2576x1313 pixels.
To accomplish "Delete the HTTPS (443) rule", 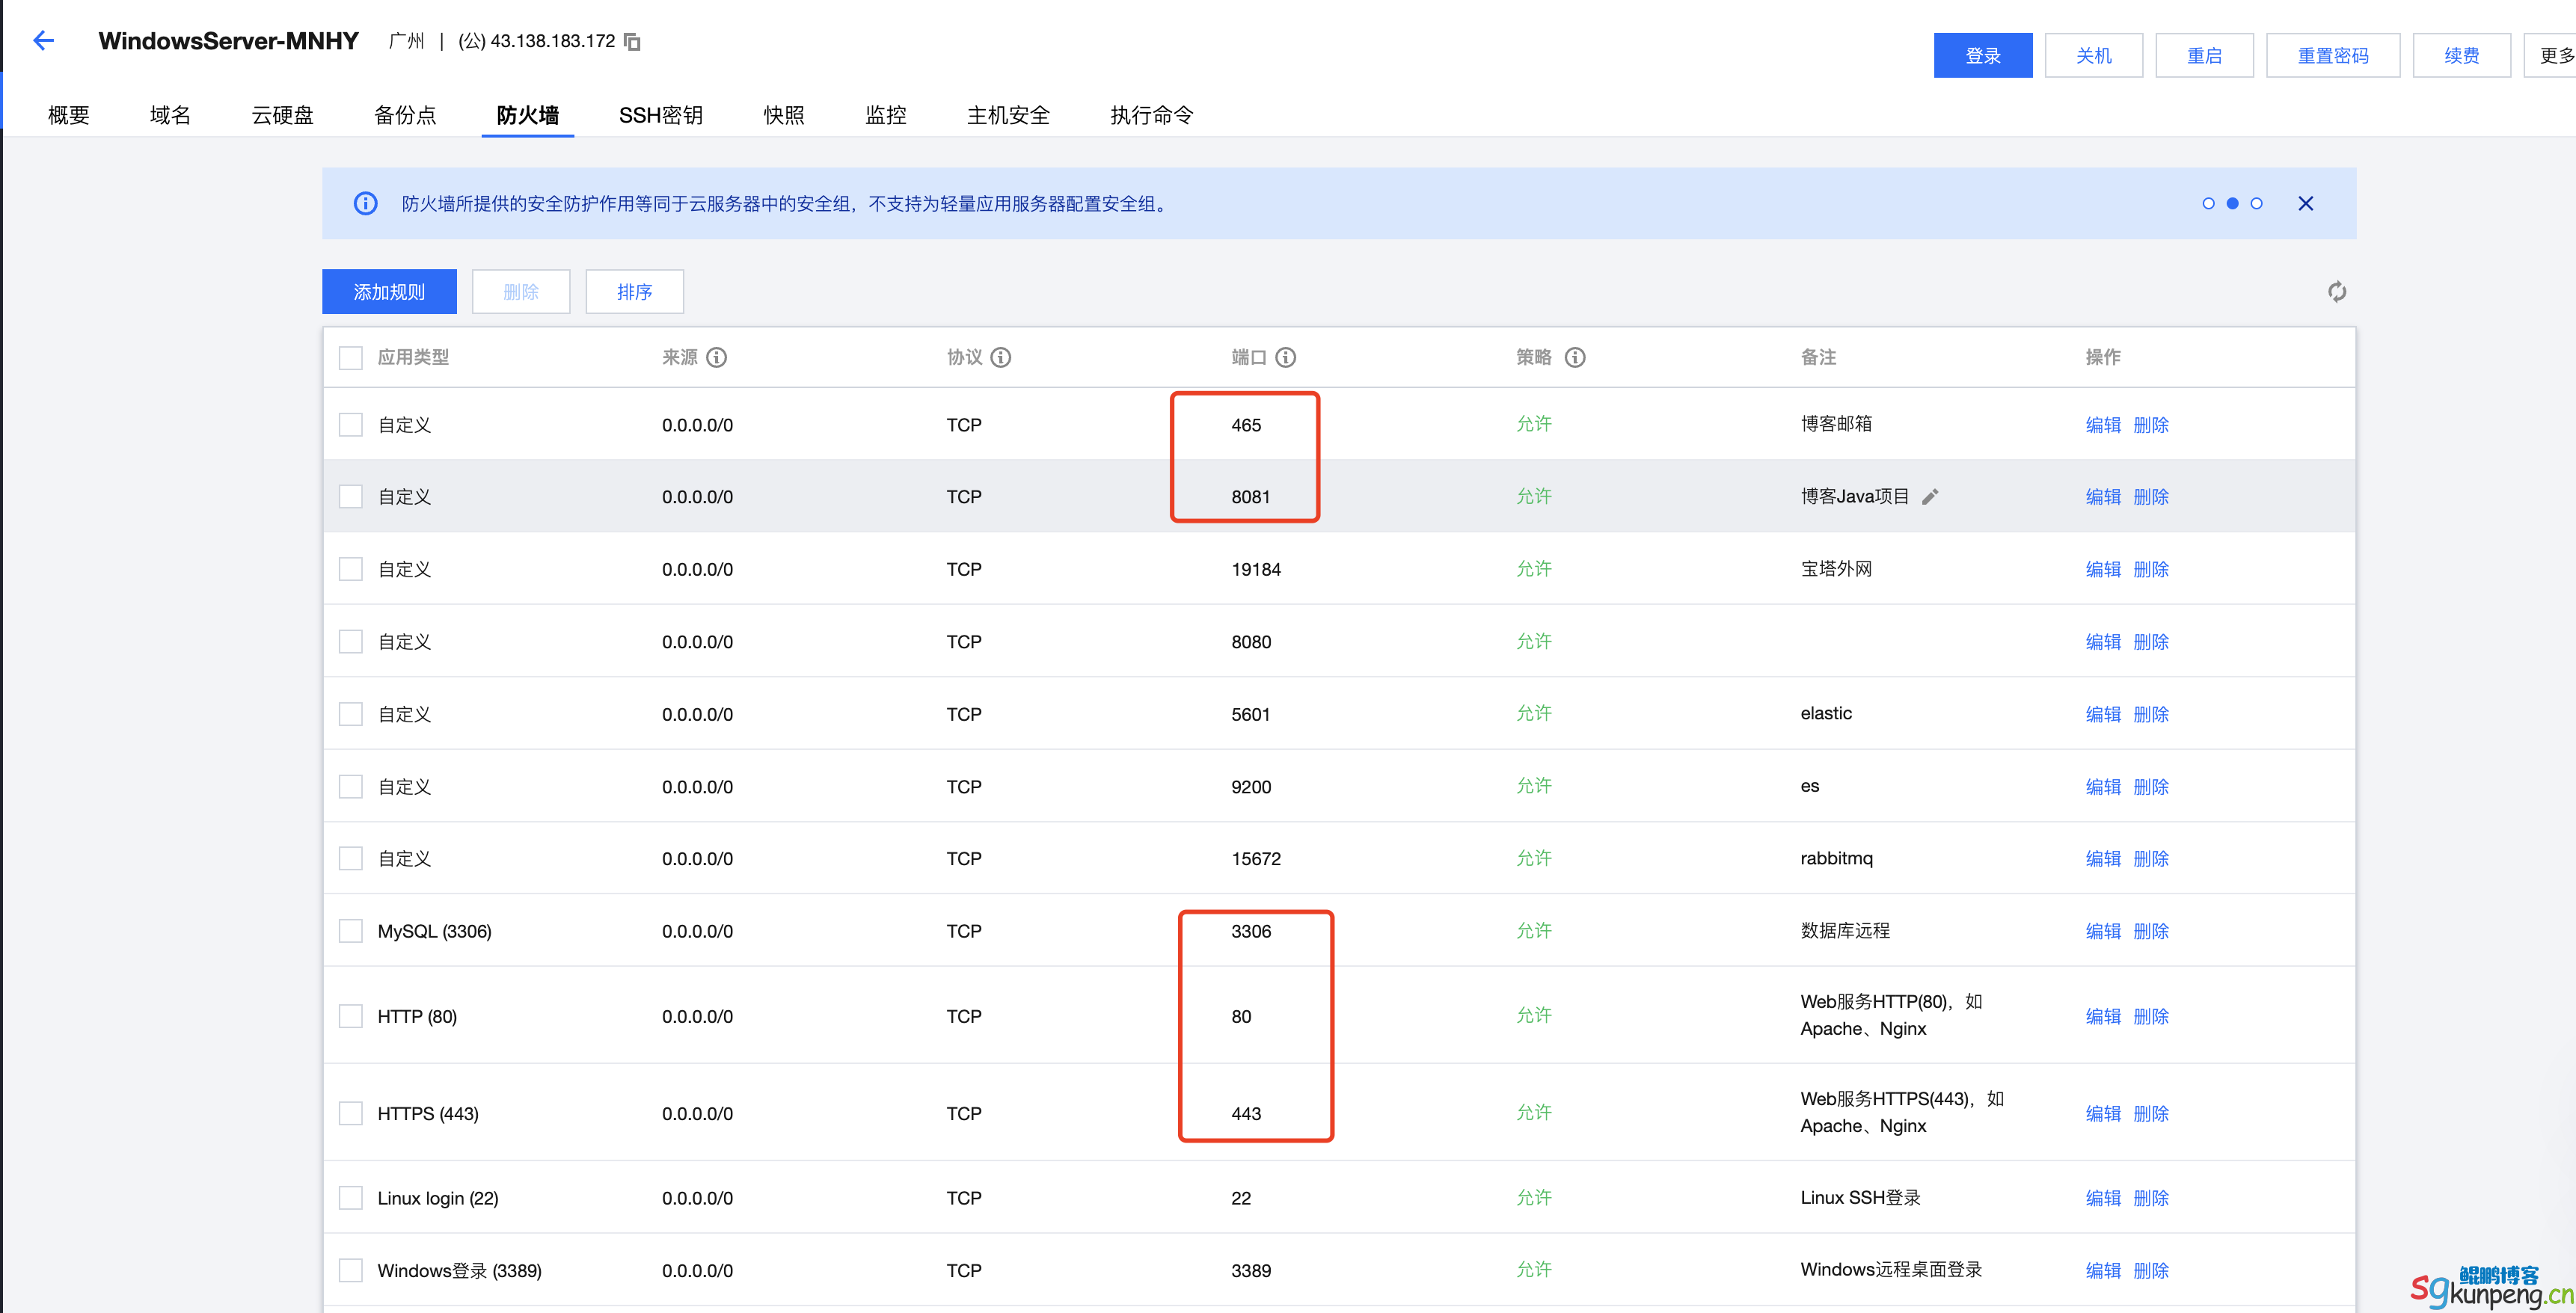I will pos(2151,1113).
